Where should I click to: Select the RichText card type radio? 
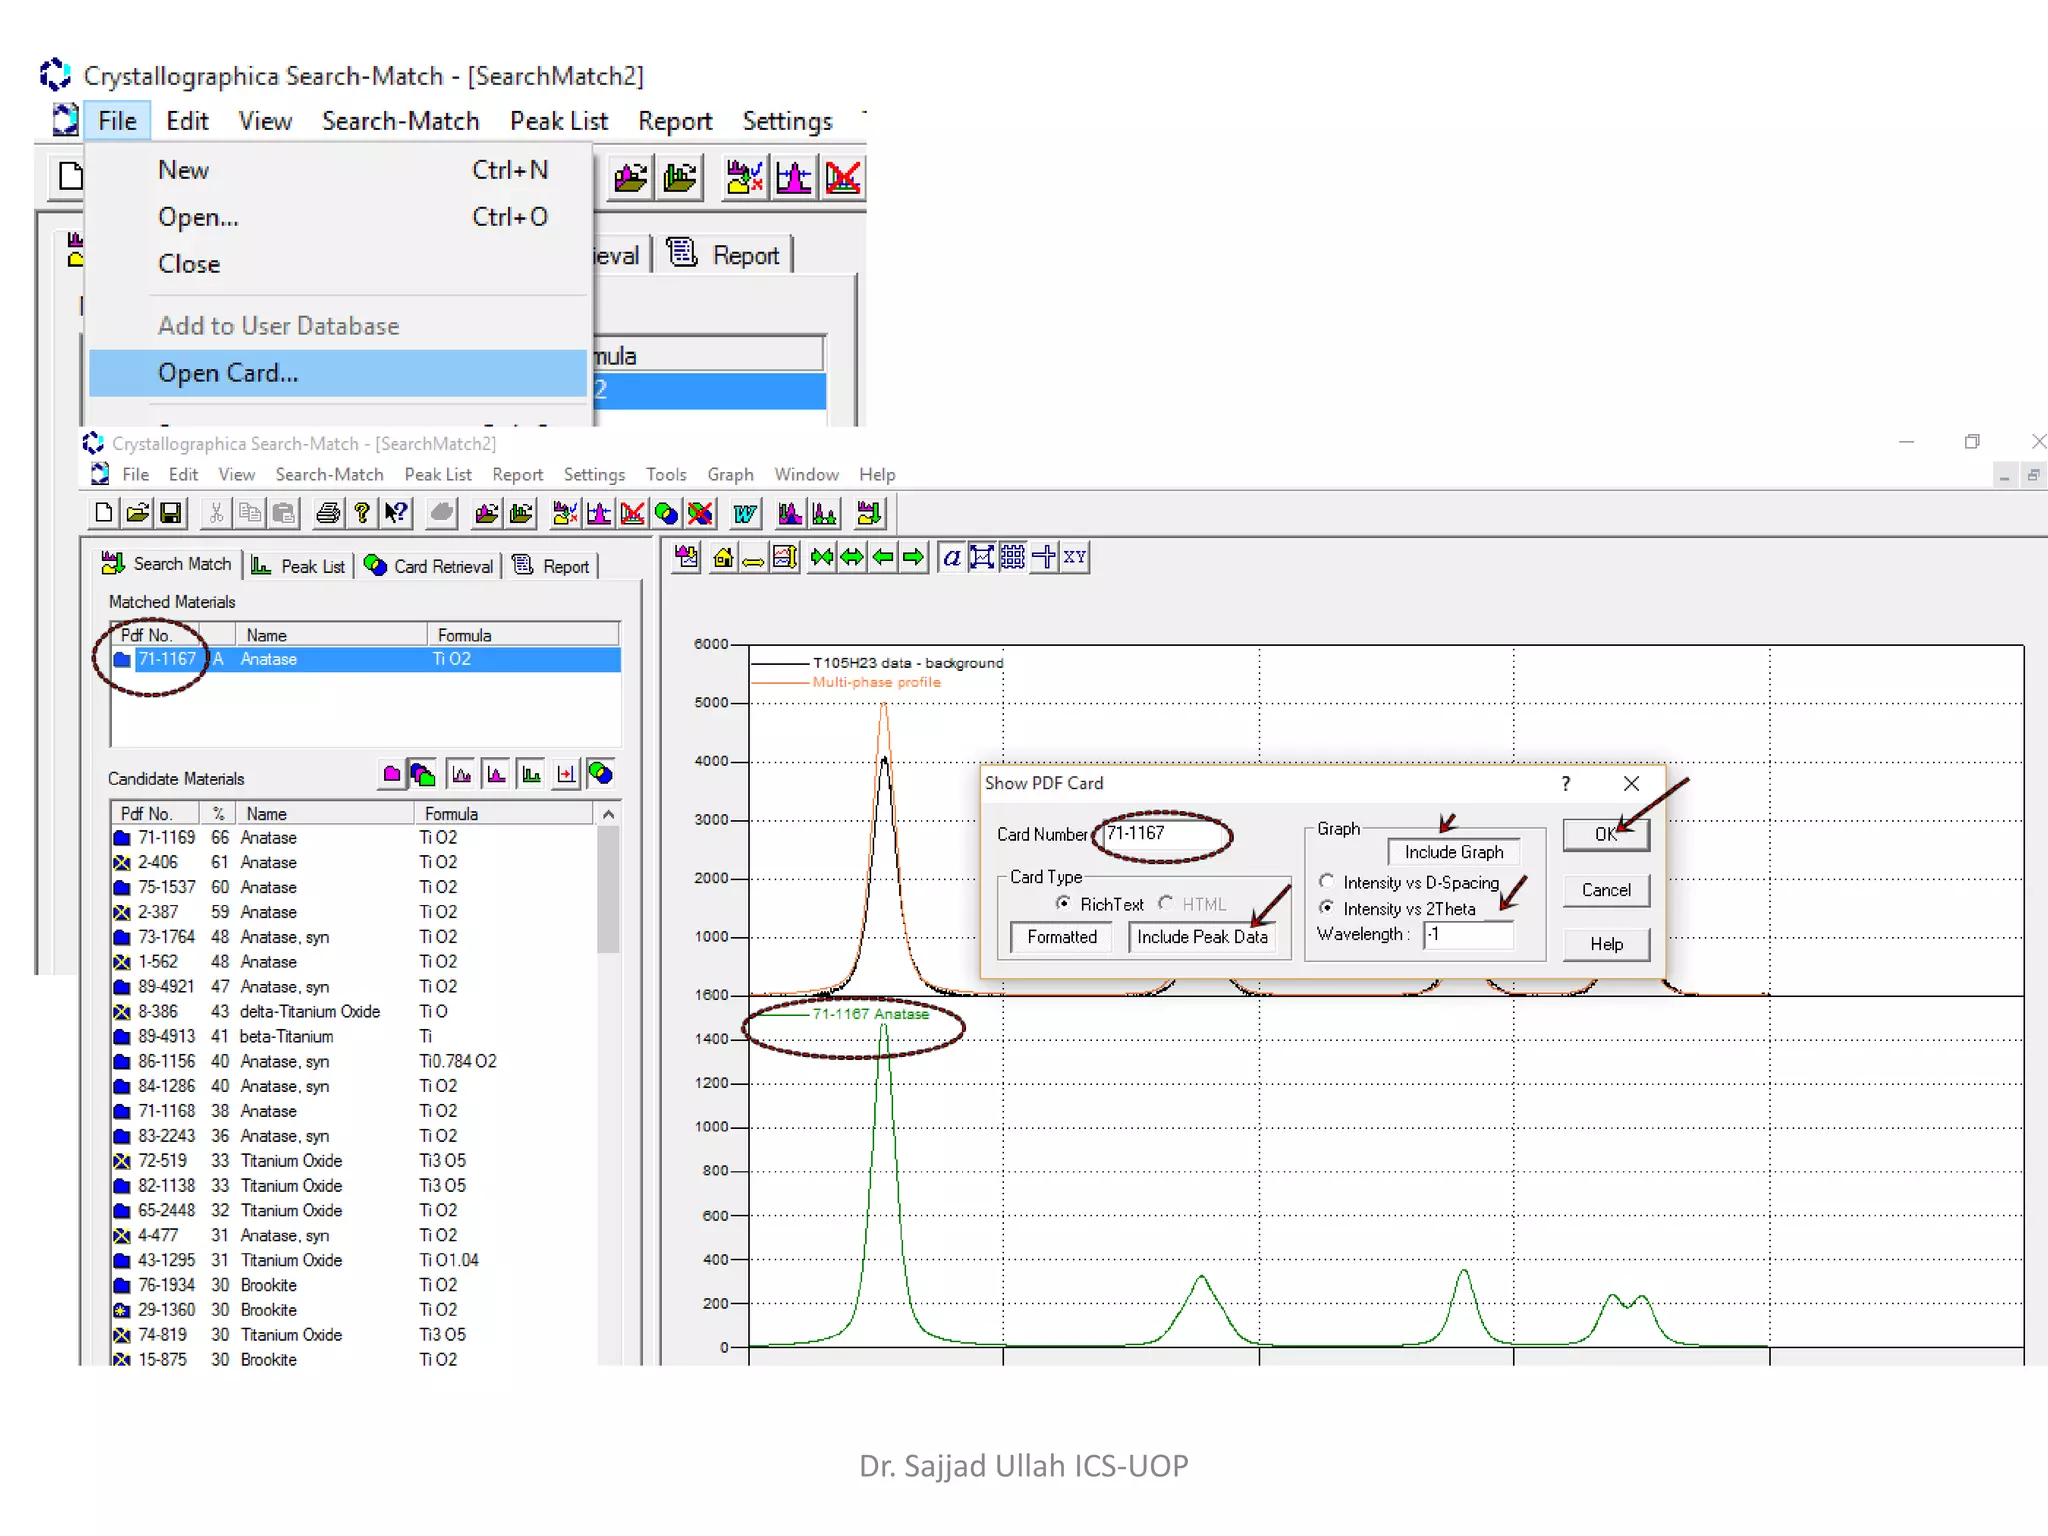1063,903
